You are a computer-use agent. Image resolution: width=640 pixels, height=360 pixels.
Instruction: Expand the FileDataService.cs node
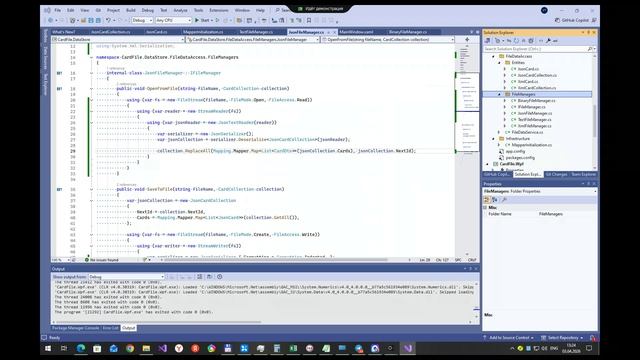(x=499, y=132)
